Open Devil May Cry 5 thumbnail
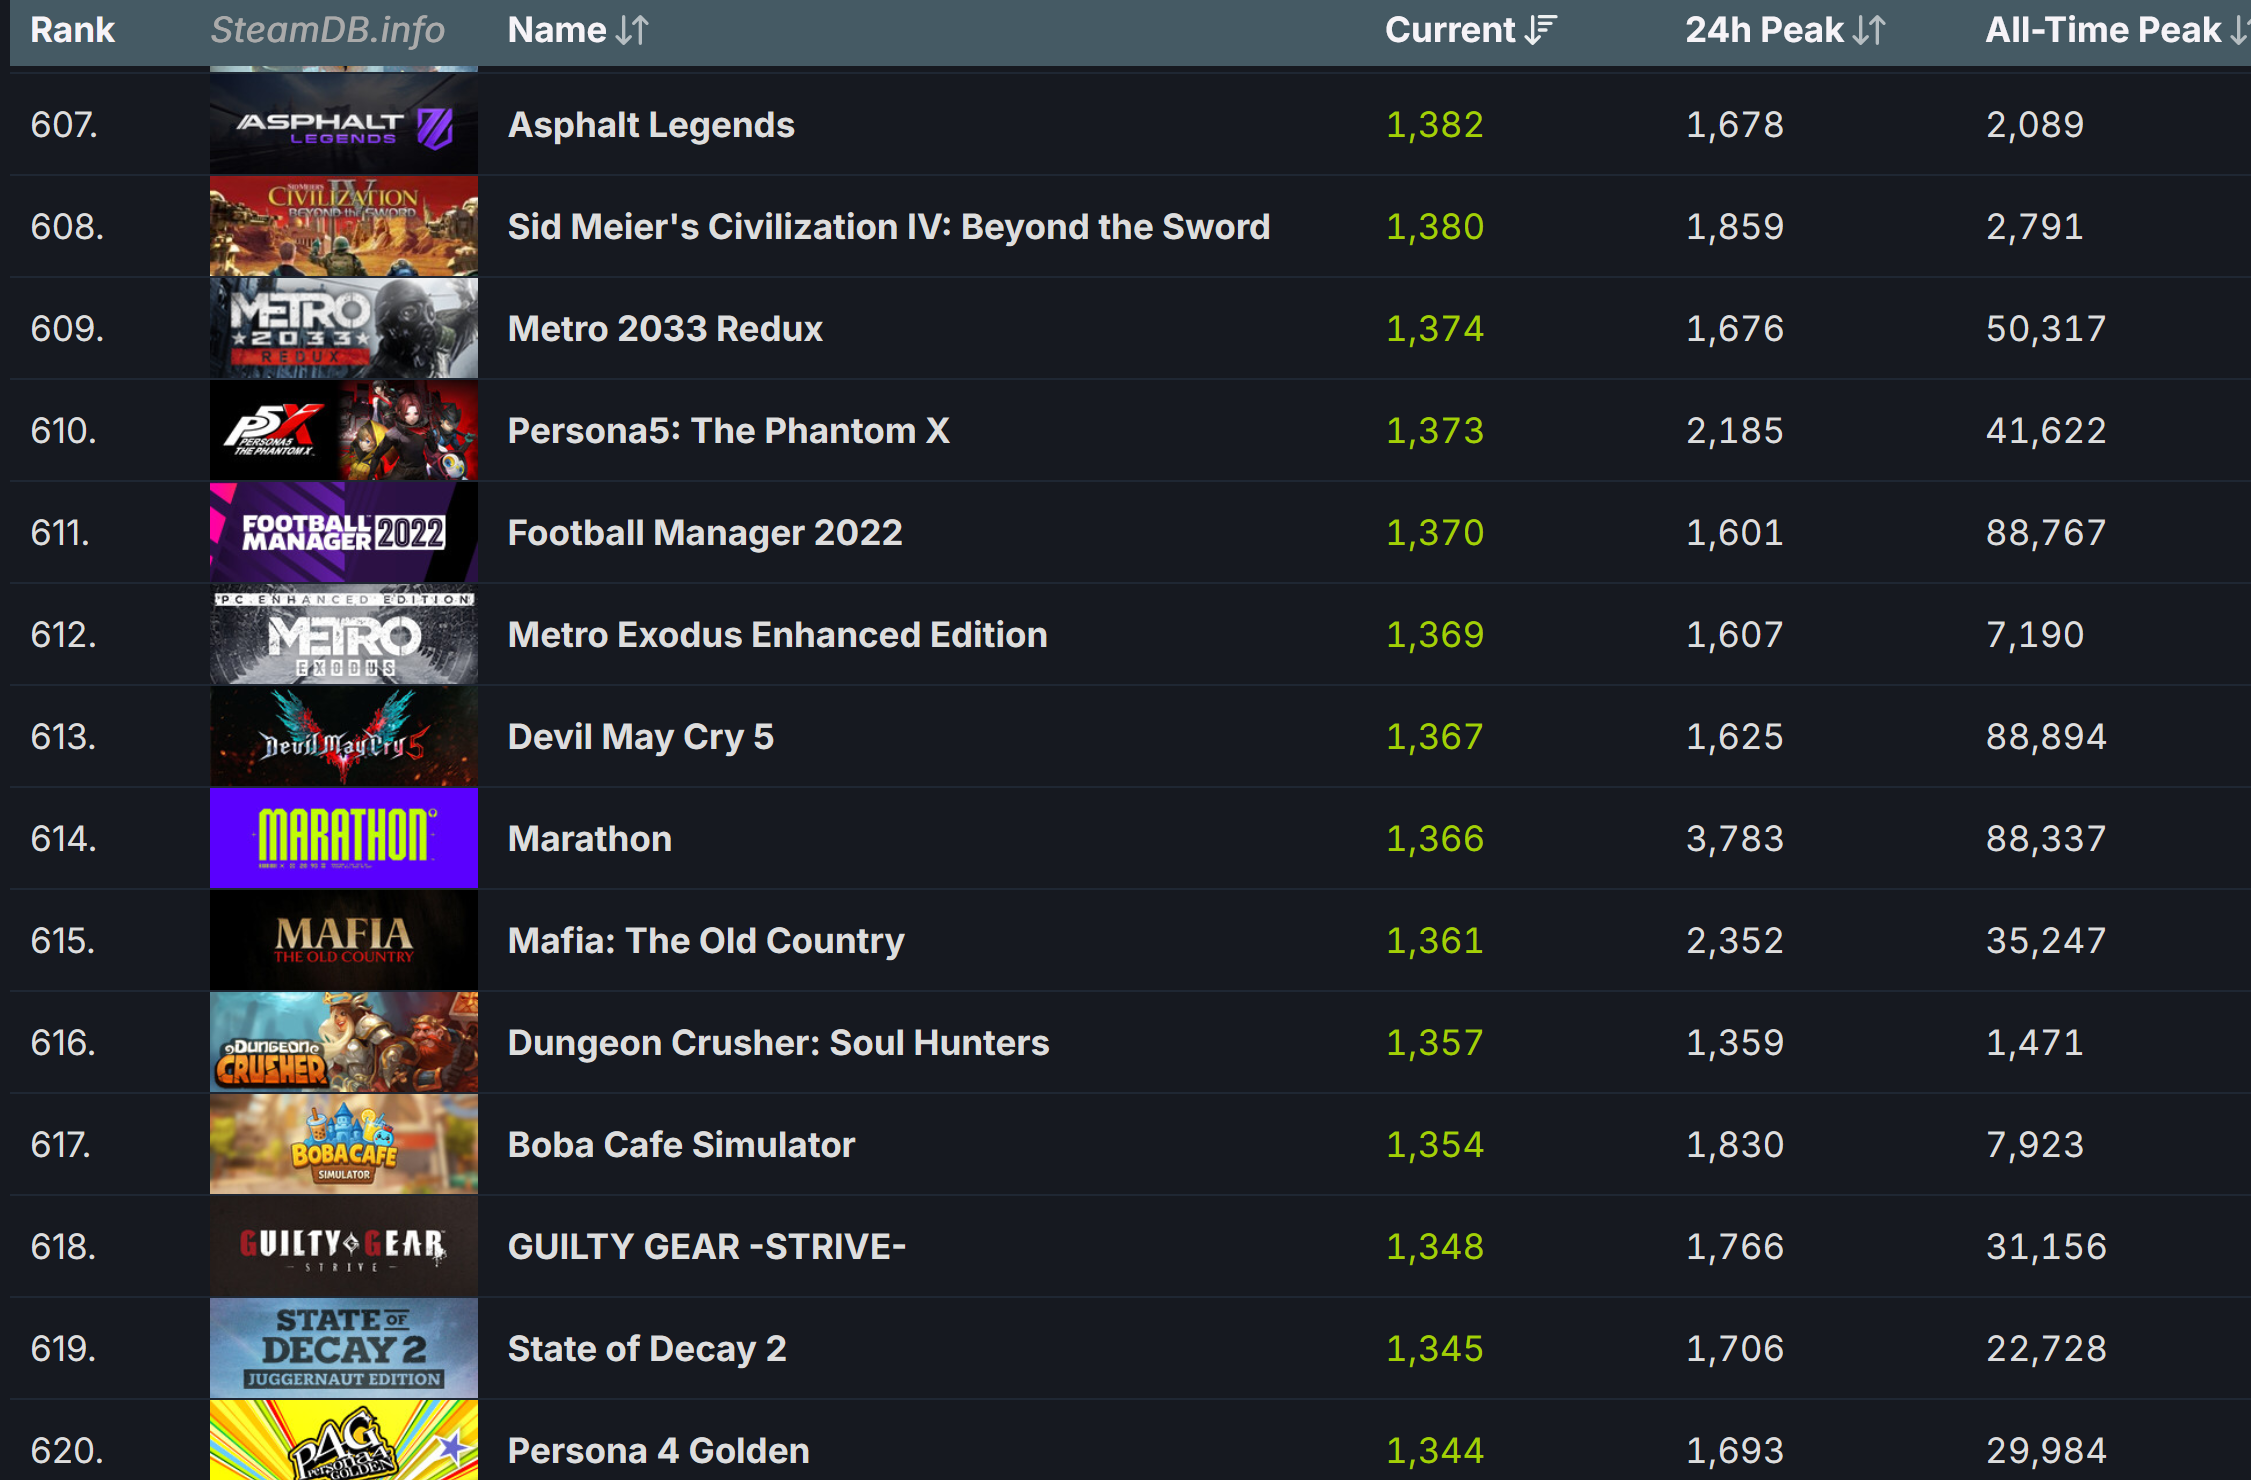 [x=344, y=737]
